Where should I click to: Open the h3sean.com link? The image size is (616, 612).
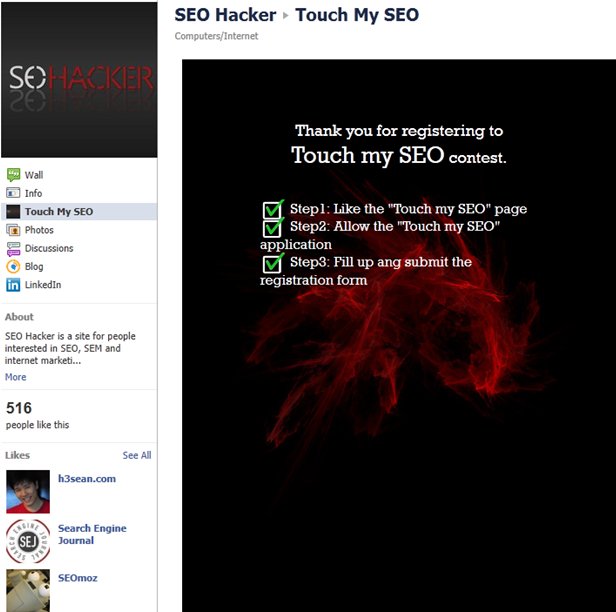87,479
